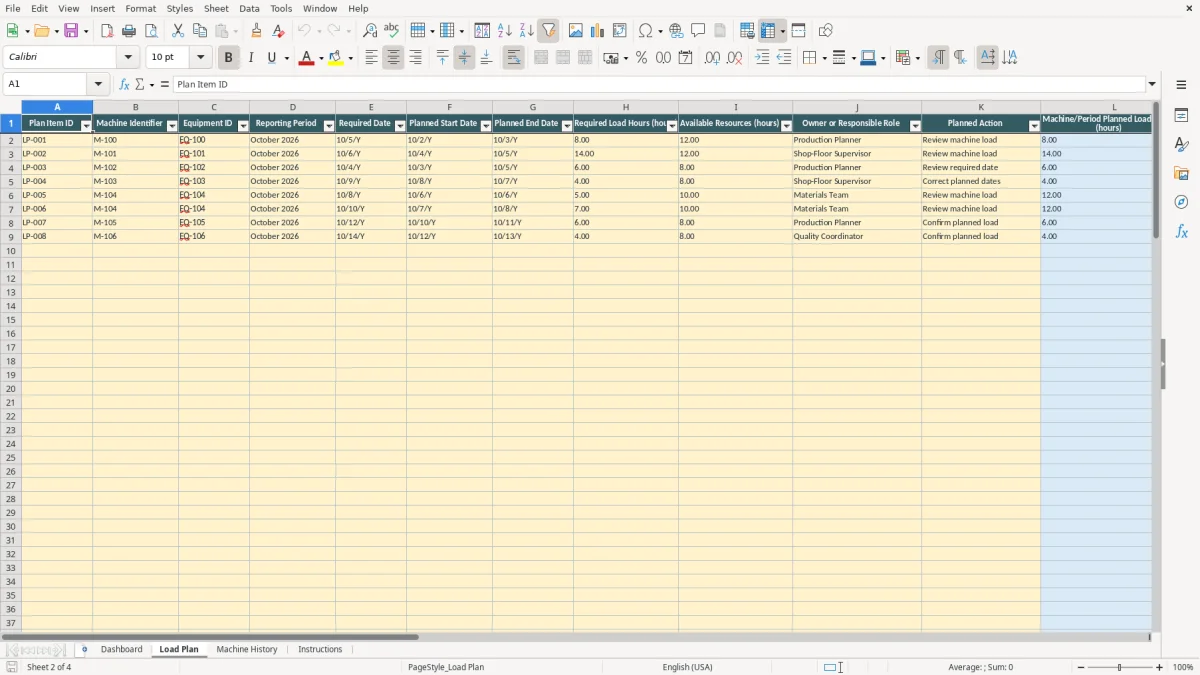Viewport: 1200px width, 675px height.
Task: Select column header G
Action: tap(532, 107)
